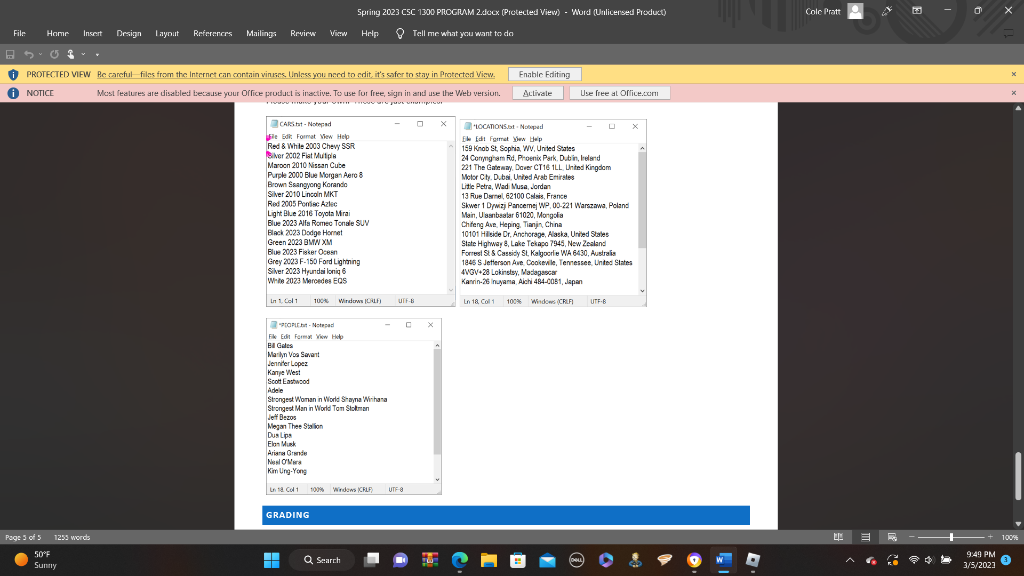Open the Dell app from taskbar
The height and width of the screenshot is (576, 1024).
tap(577, 560)
